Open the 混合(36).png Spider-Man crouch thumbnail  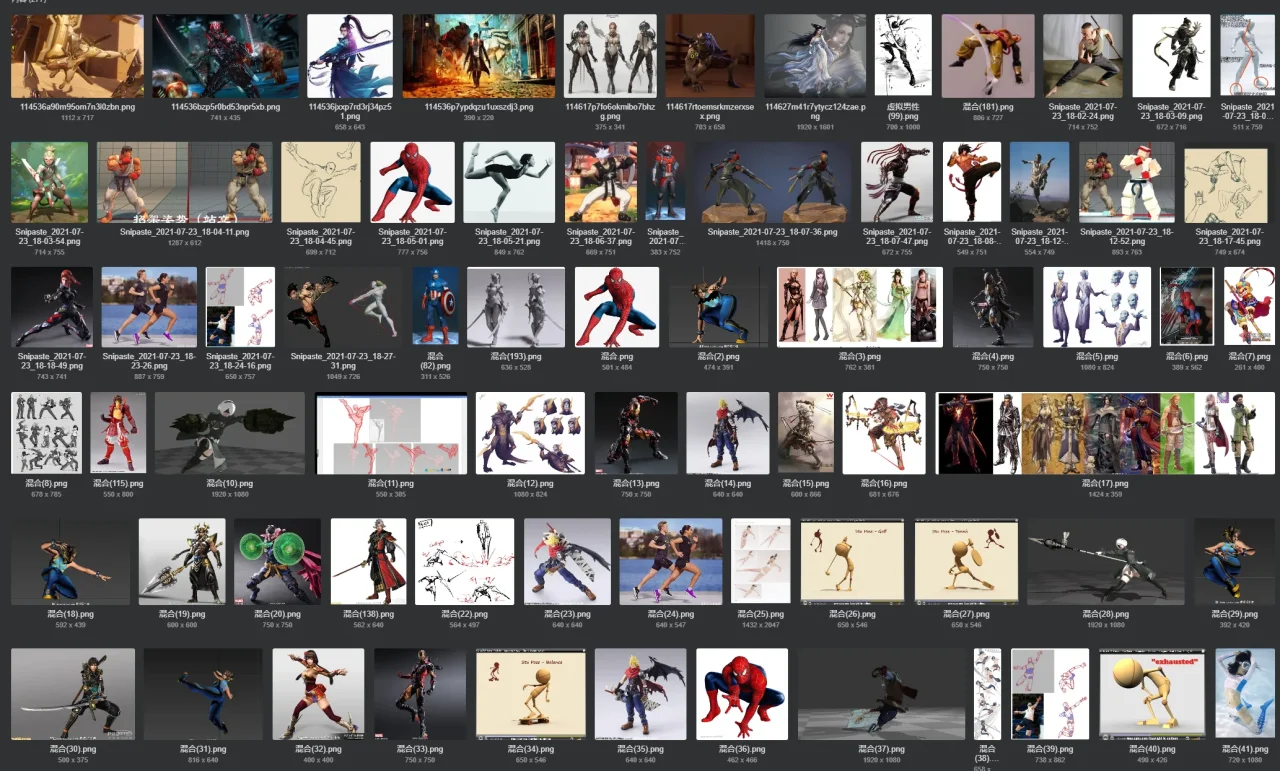pos(742,694)
